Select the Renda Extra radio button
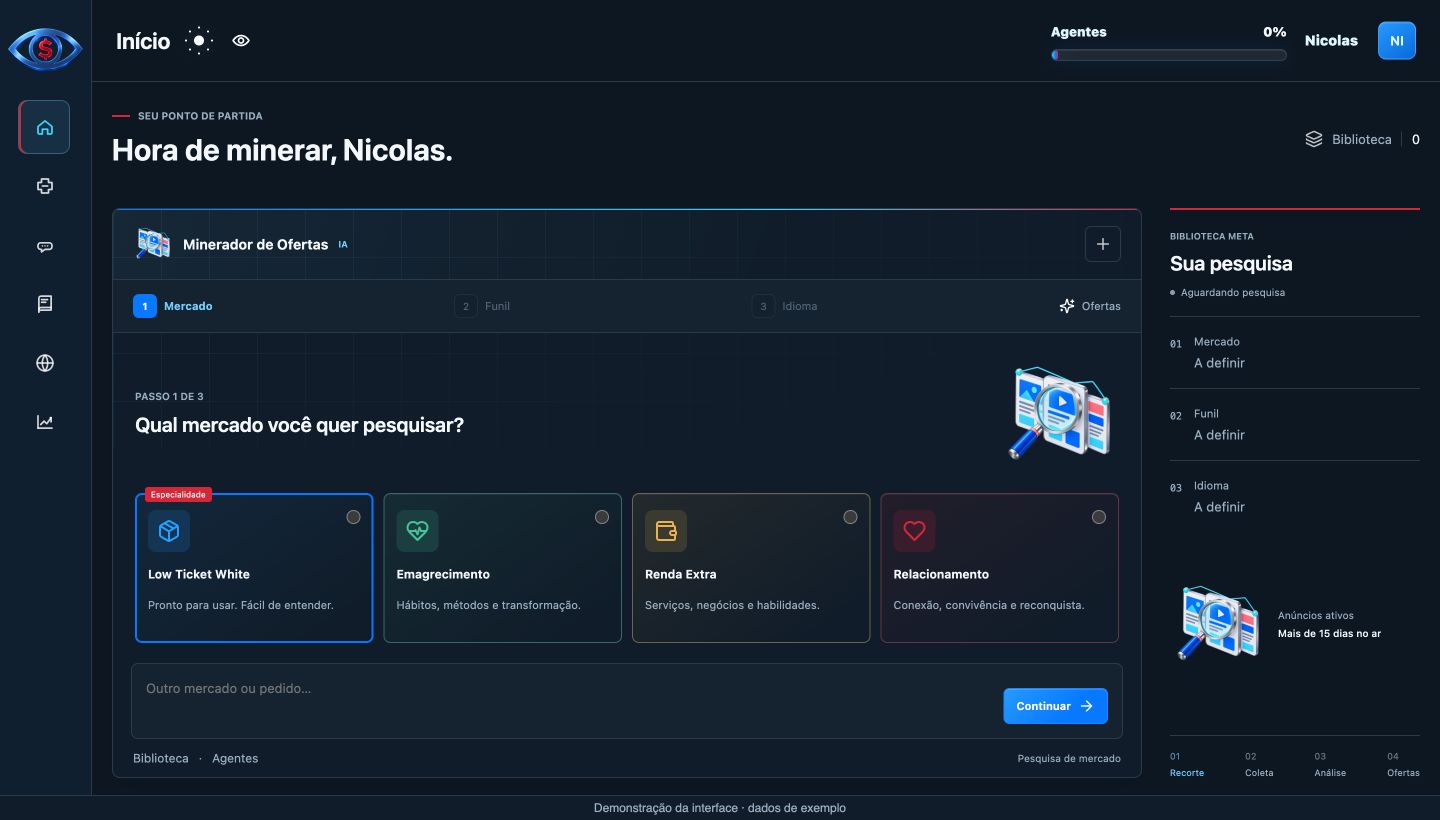Image resolution: width=1440 pixels, height=820 pixels. click(x=850, y=517)
